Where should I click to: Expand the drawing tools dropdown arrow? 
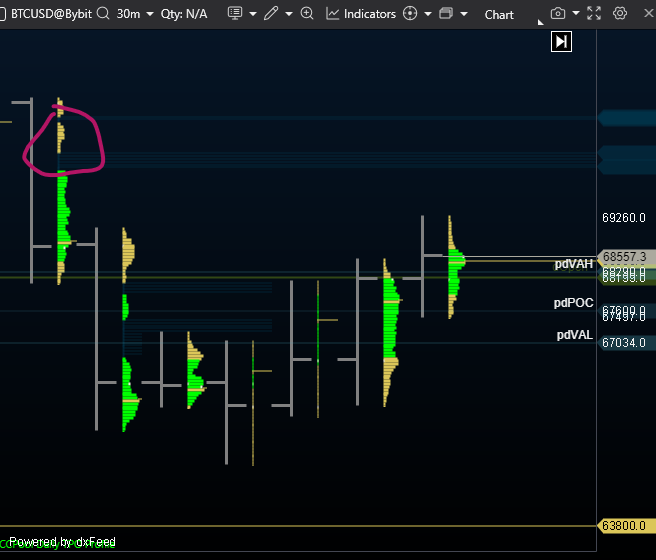coord(289,14)
